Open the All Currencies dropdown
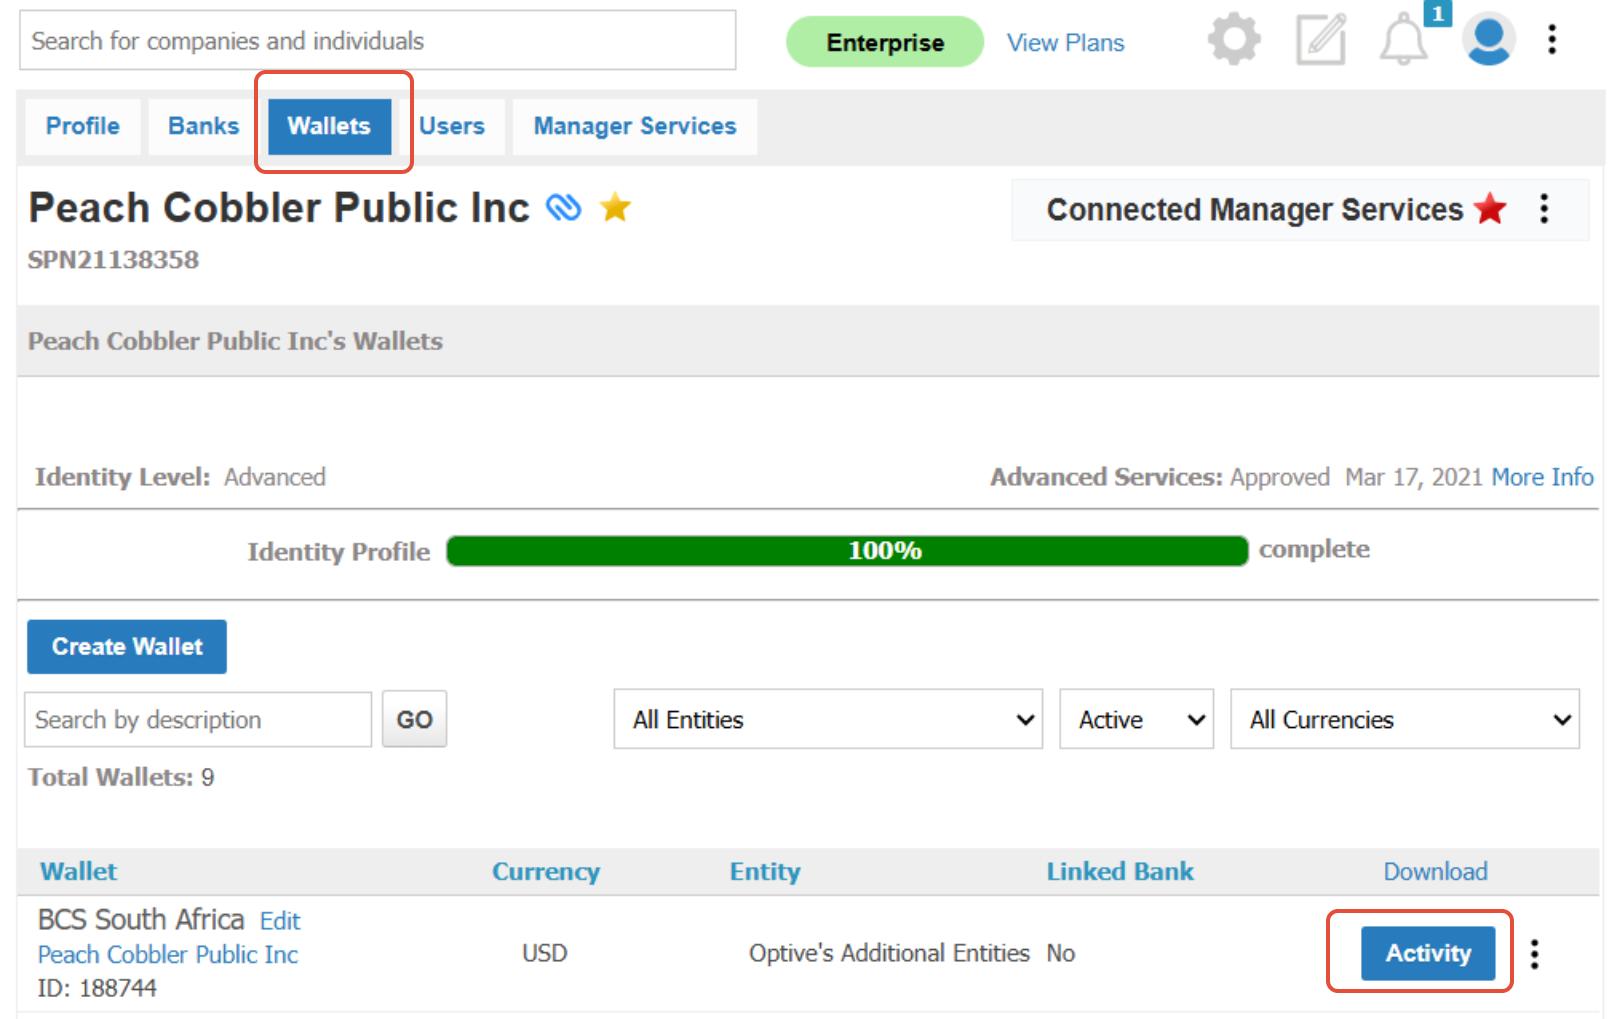This screenshot has height=1019, width=1617. click(1405, 719)
